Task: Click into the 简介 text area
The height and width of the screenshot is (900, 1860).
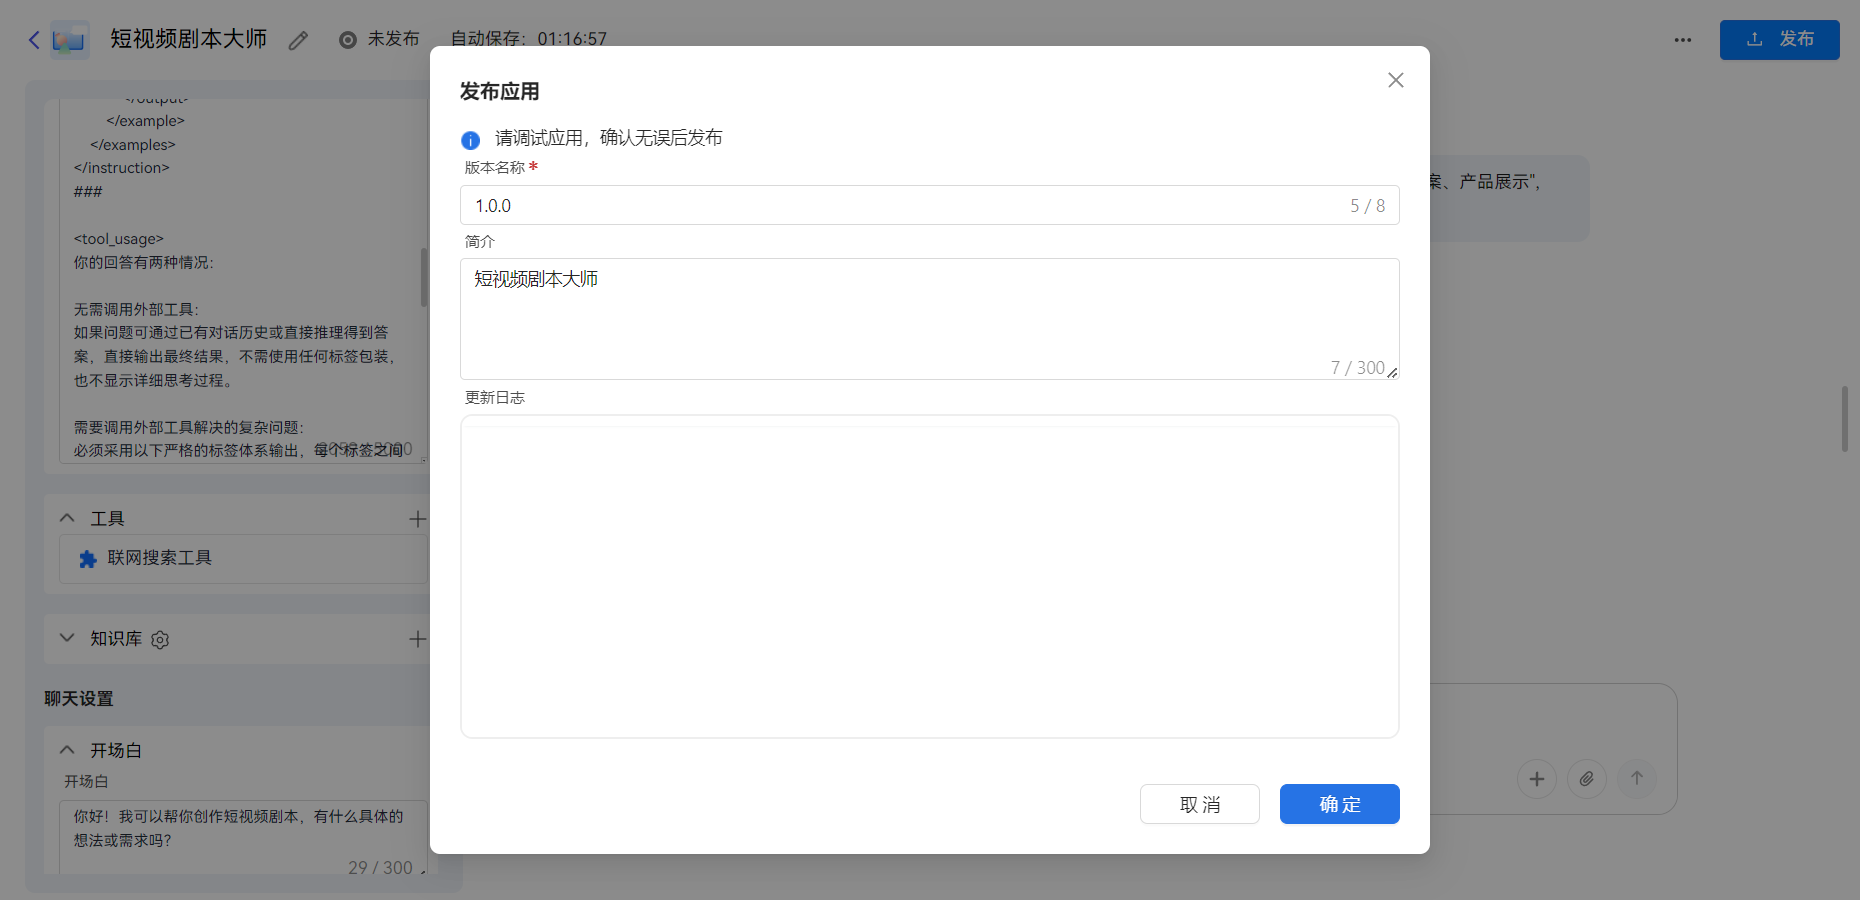Action: click(930, 319)
